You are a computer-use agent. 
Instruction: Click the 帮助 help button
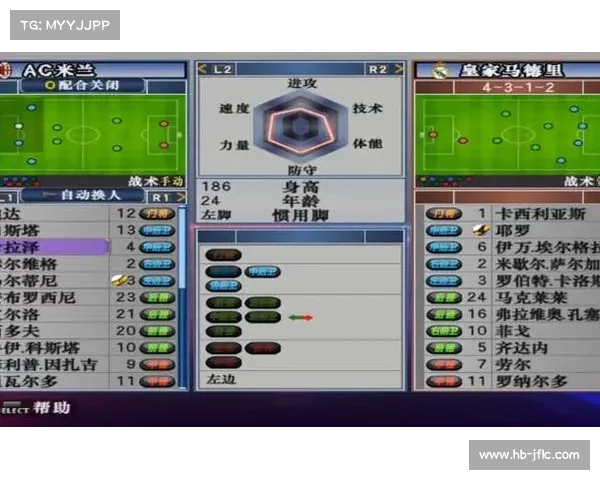51,408
